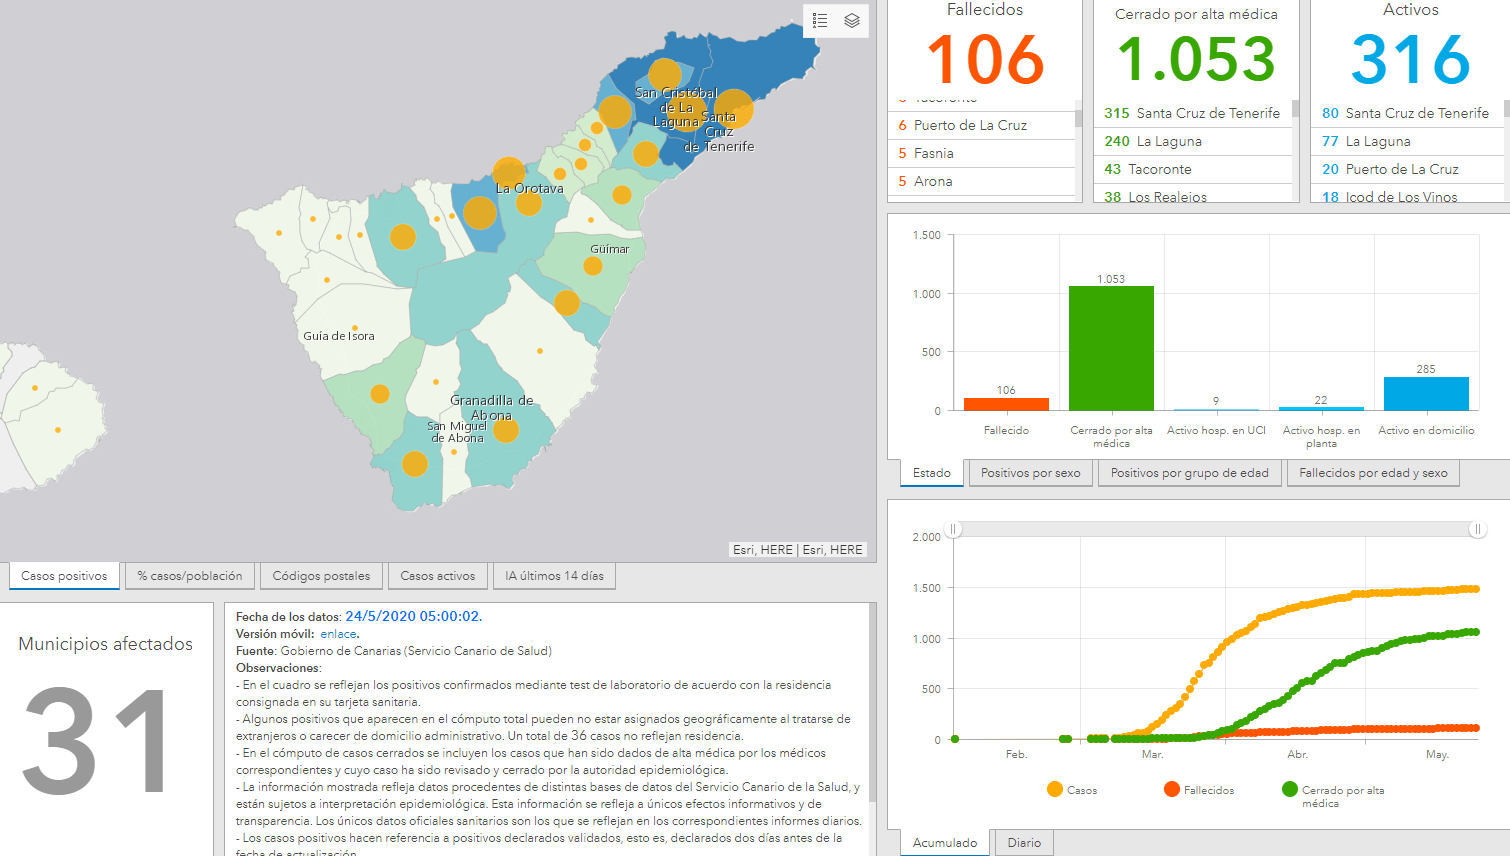Grab the left handle of the date range slider

(x=954, y=529)
